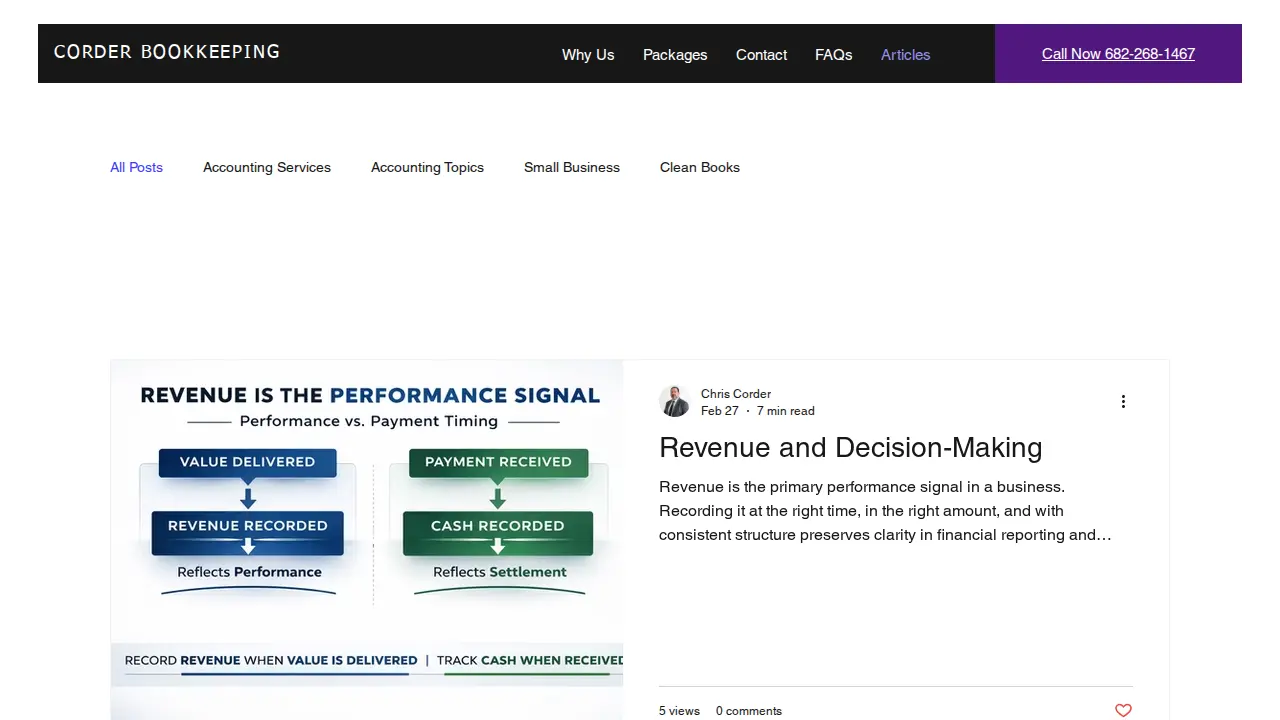Viewport: 1280px width, 720px height.
Task: Open the Revenue performance signal thumbnail image
Action: (367, 540)
